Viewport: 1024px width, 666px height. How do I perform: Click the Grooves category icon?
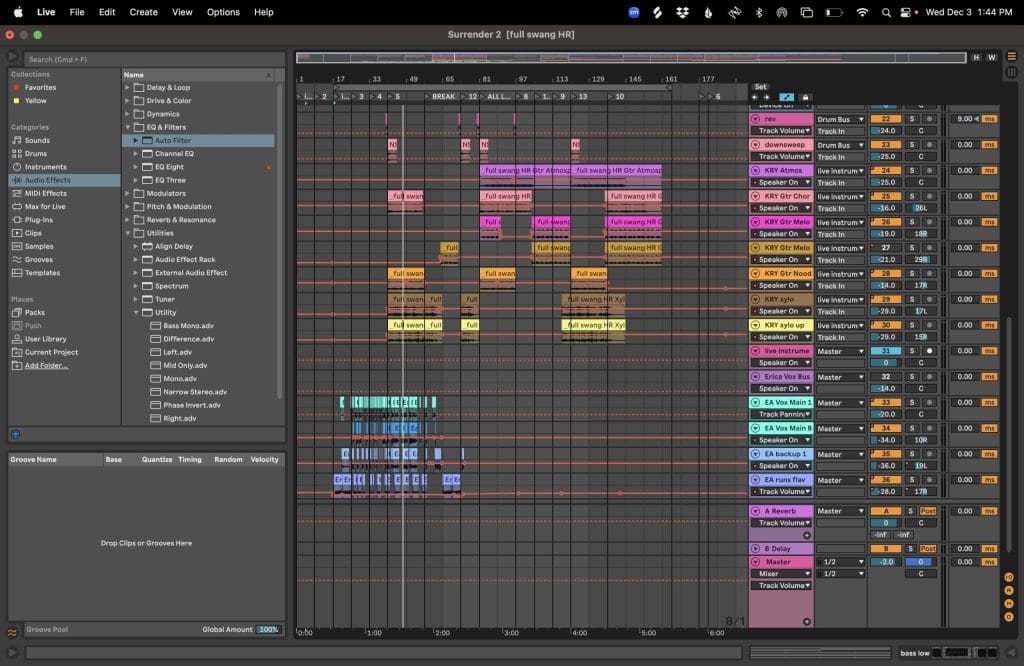click(15, 259)
